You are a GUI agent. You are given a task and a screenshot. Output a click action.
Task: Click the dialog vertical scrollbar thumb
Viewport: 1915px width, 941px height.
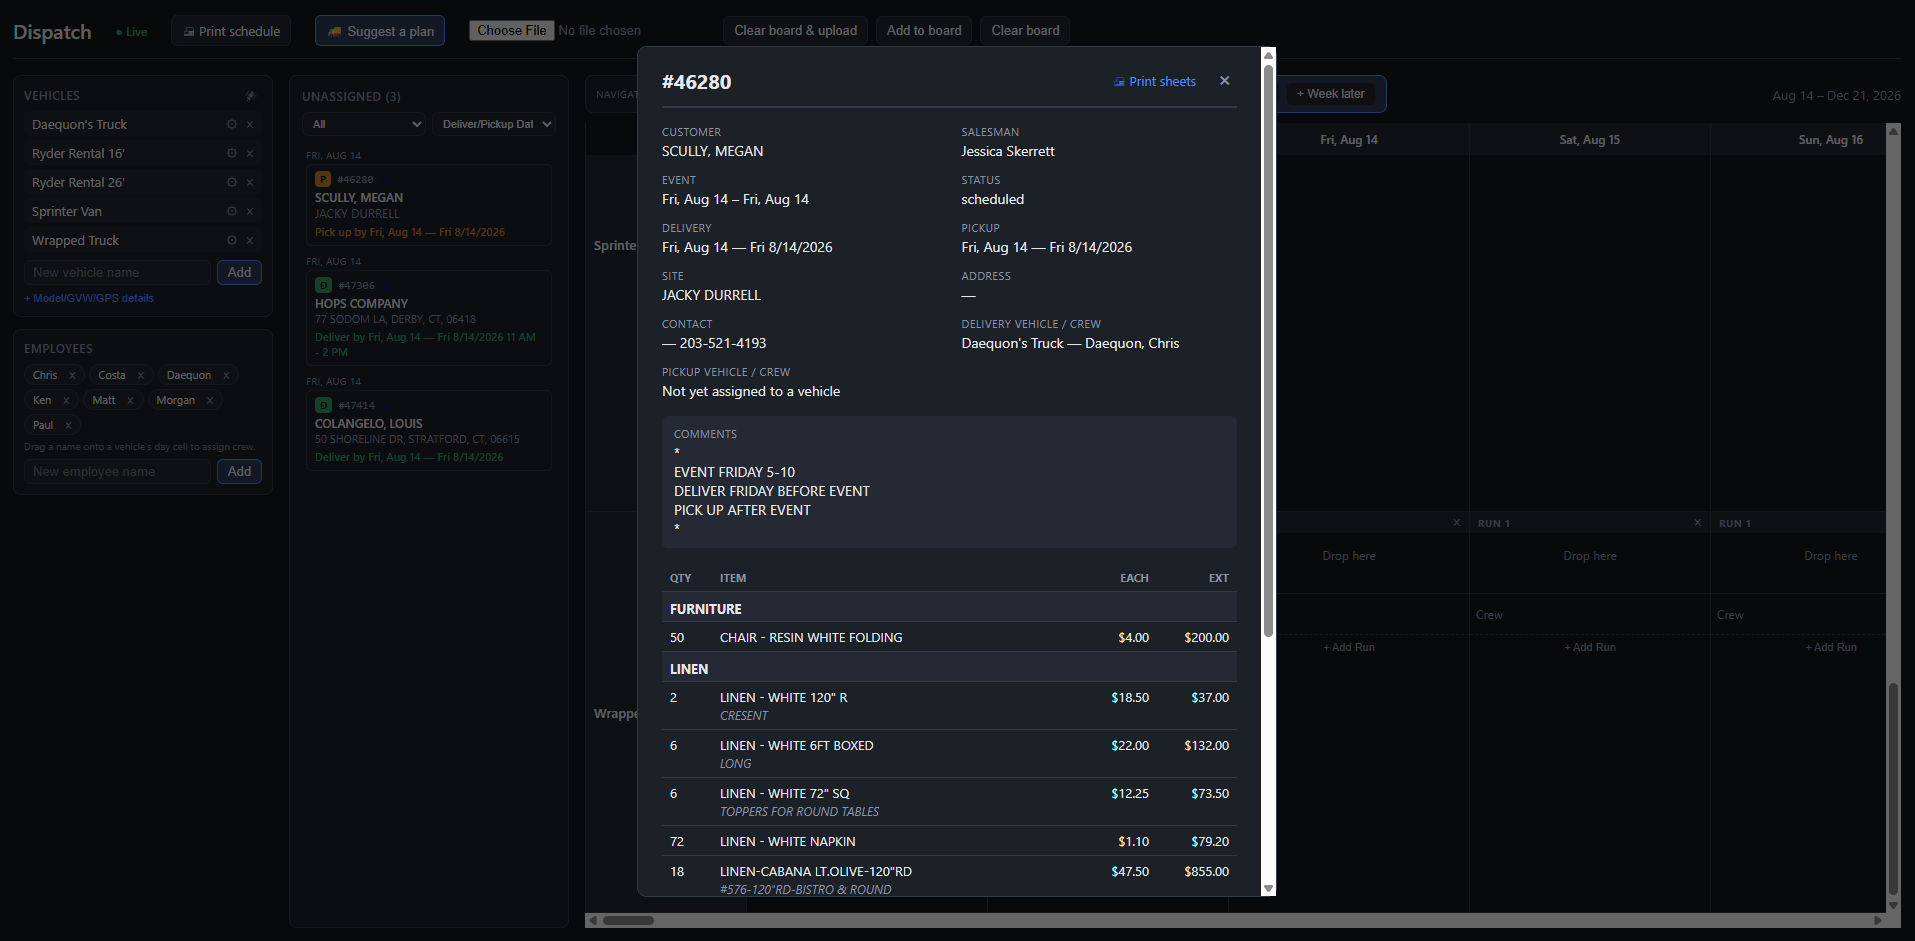click(x=1268, y=350)
